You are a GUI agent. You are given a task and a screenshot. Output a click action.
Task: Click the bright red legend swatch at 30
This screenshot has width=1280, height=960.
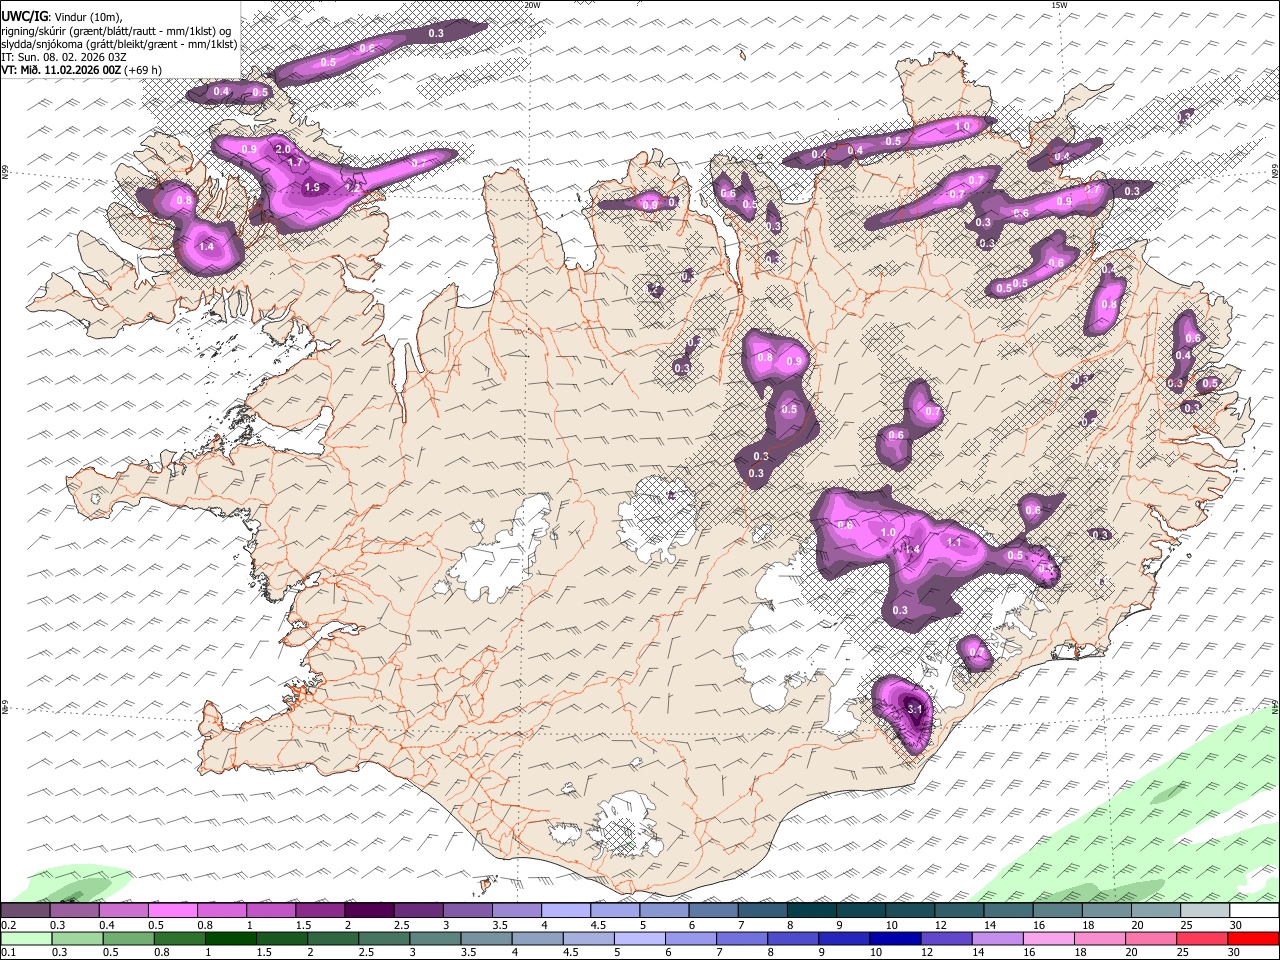[1254, 938]
